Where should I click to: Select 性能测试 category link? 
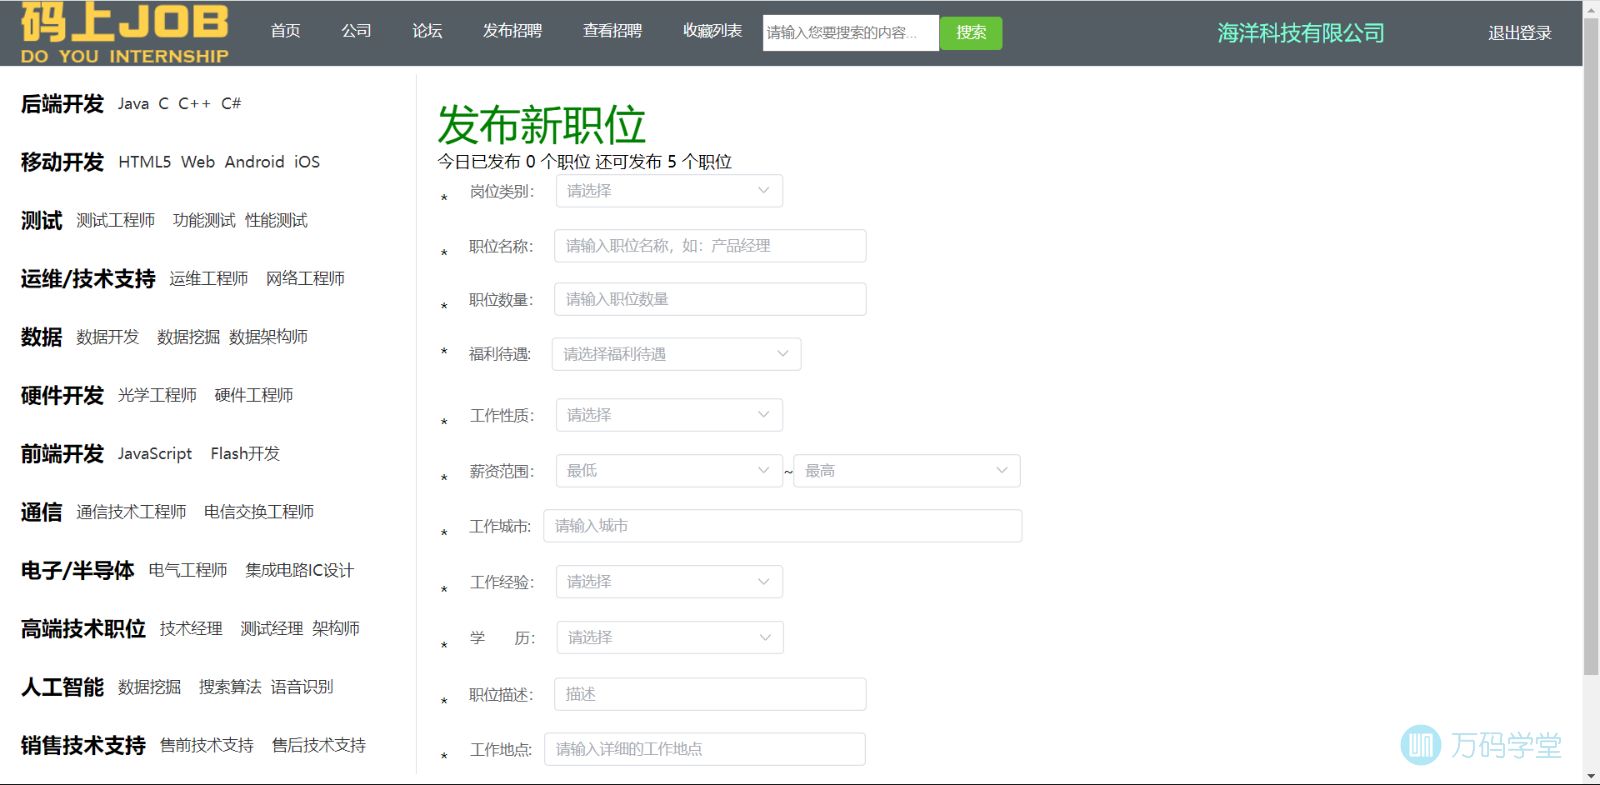(276, 220)
